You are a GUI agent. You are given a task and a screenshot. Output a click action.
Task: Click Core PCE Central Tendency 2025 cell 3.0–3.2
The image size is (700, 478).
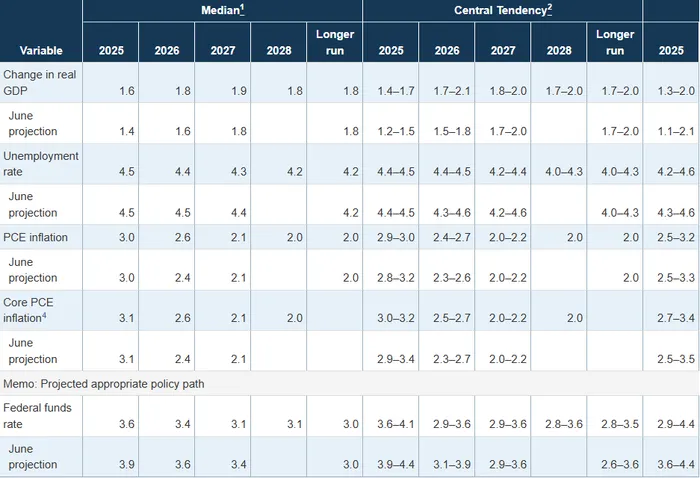pyautogui.click(x=391, y=319)
